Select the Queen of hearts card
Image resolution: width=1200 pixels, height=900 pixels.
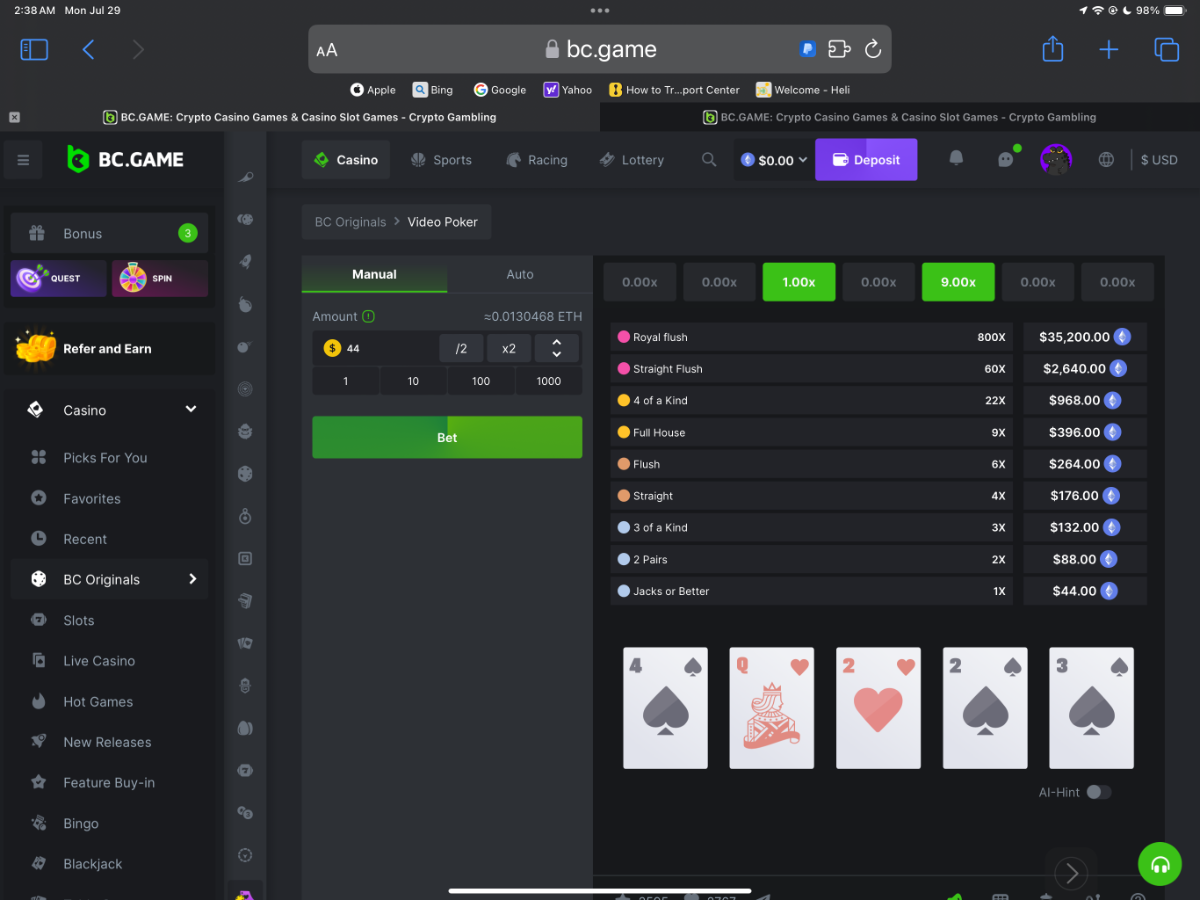click(x=771, y=708)
